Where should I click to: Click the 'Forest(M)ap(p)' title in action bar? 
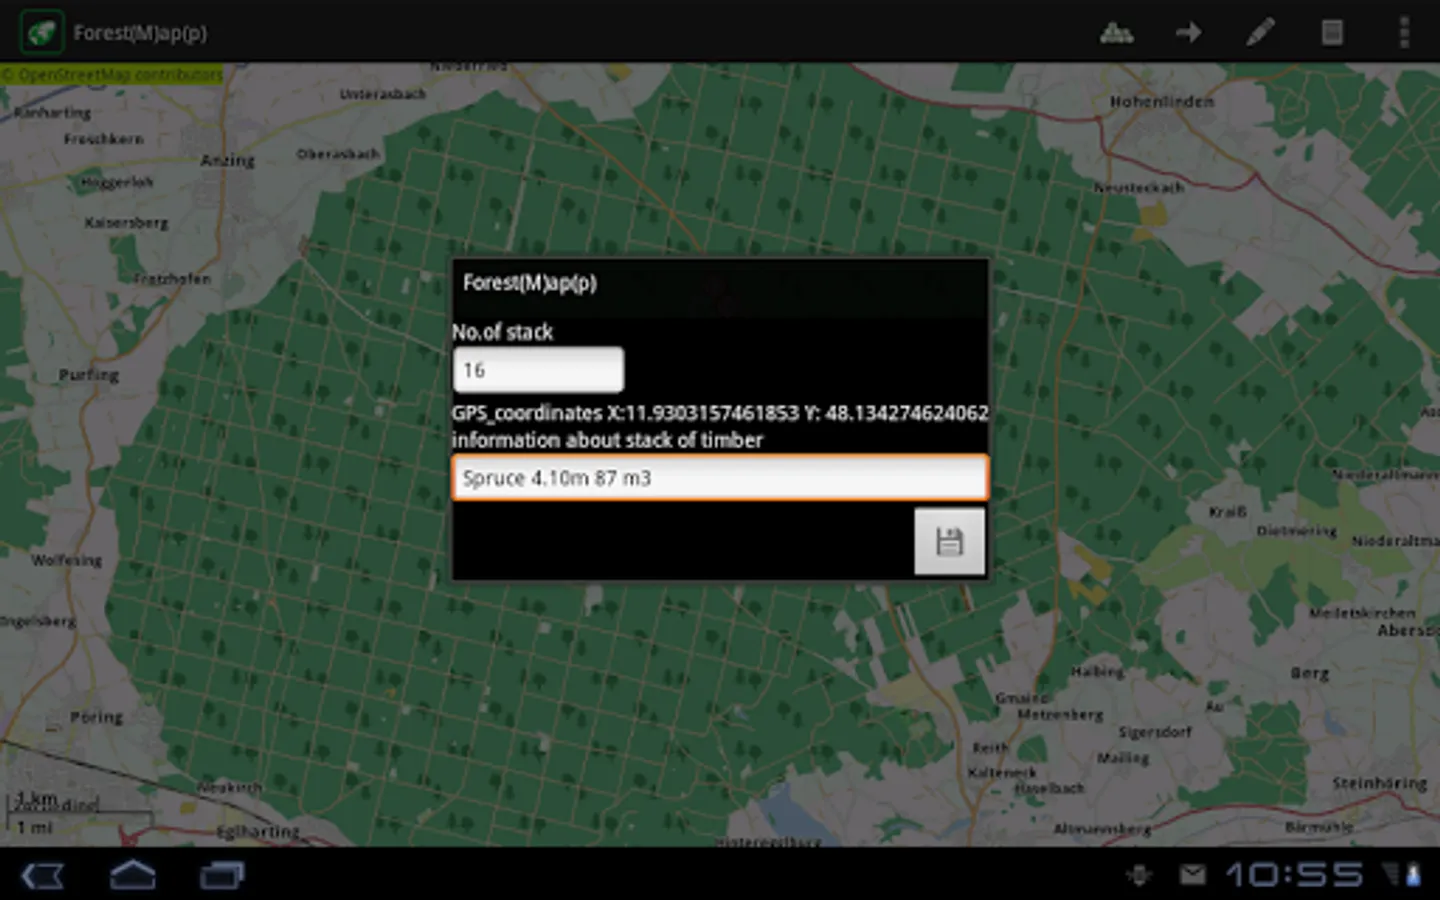click(x=140, y=33)
